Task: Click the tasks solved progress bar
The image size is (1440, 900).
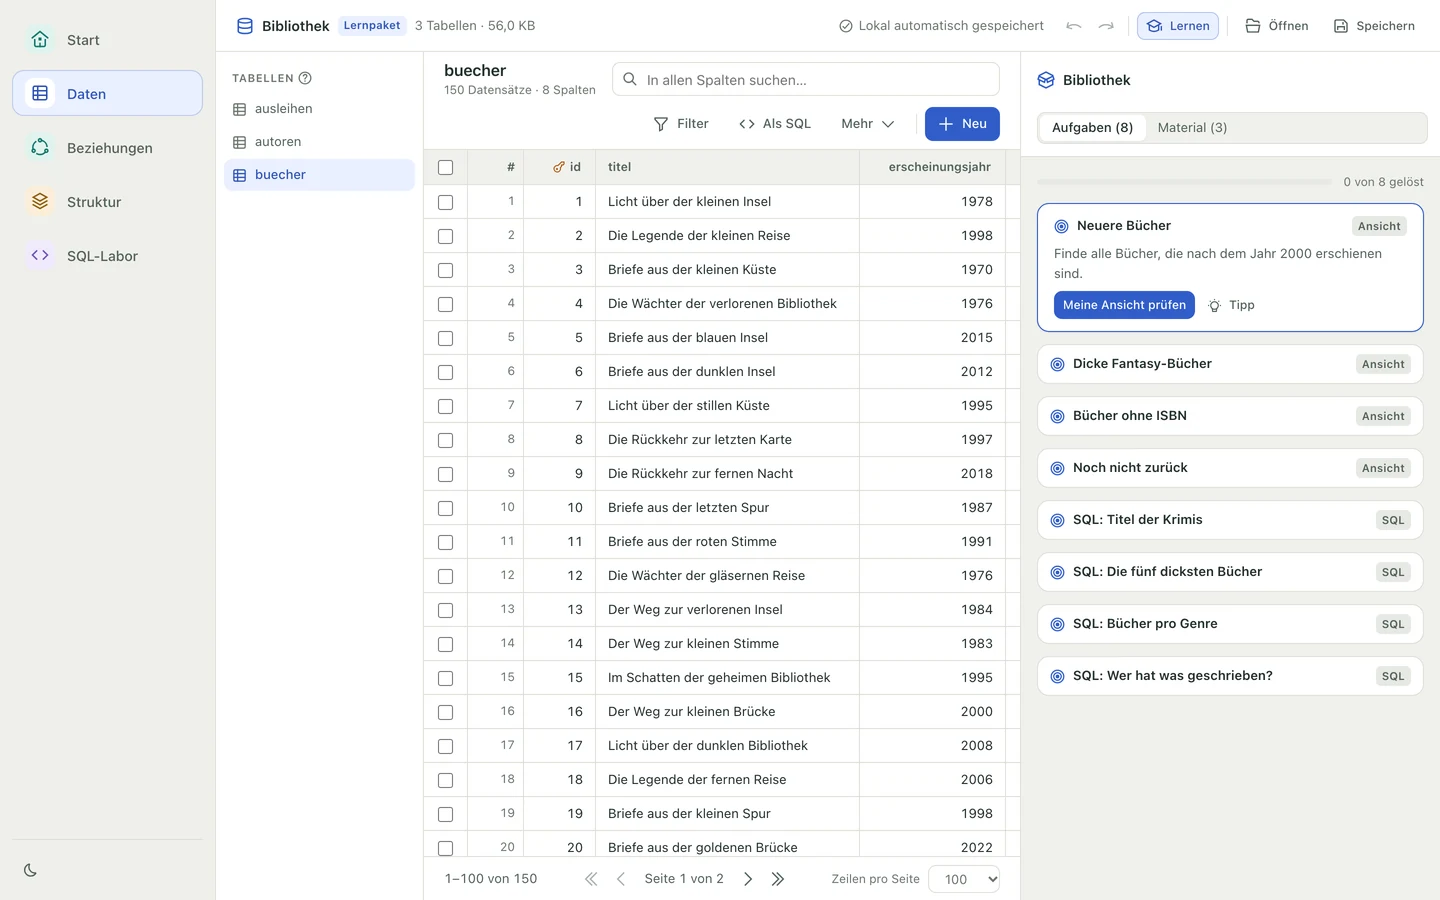Action: point(1185,182)
